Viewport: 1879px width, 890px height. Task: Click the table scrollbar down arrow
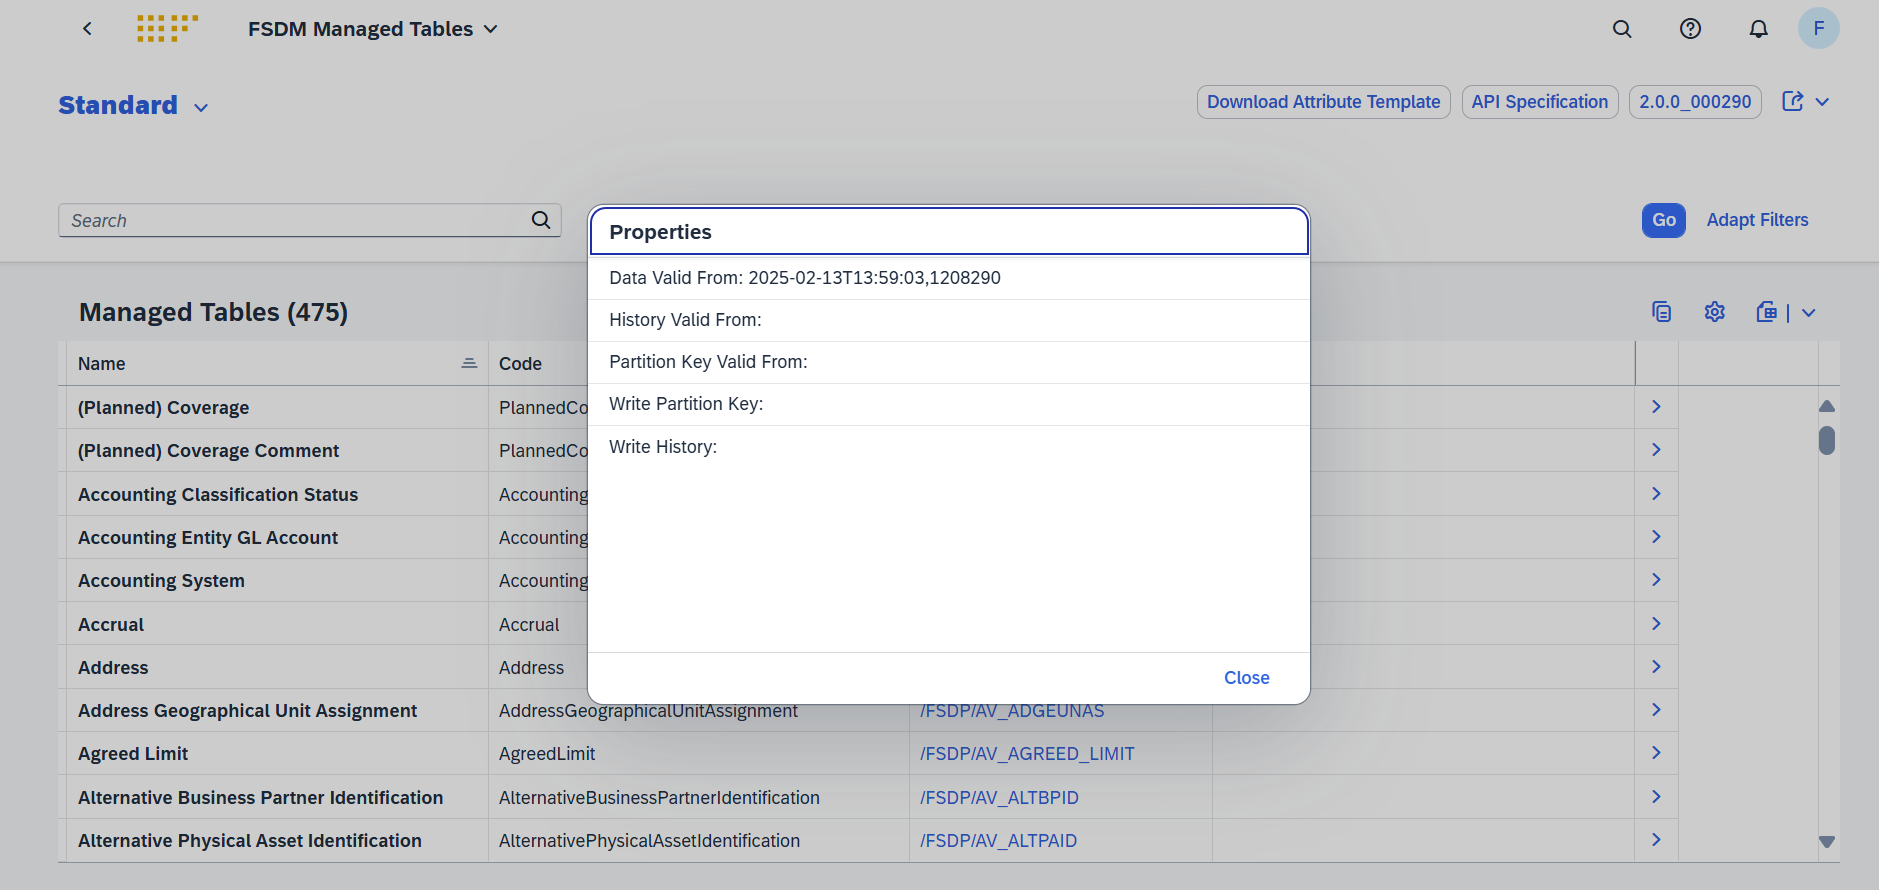(1826, 842)
